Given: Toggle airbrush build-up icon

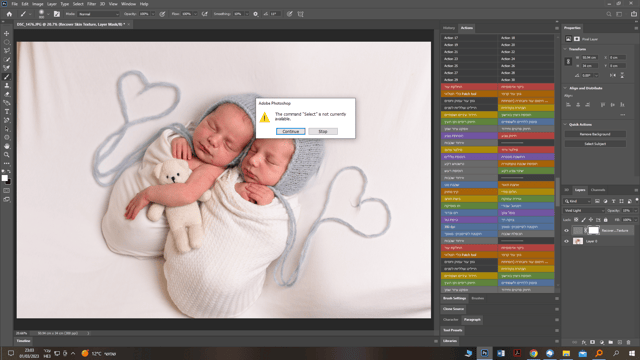Looking at the screenshot, I should click(x=205, y=14).
